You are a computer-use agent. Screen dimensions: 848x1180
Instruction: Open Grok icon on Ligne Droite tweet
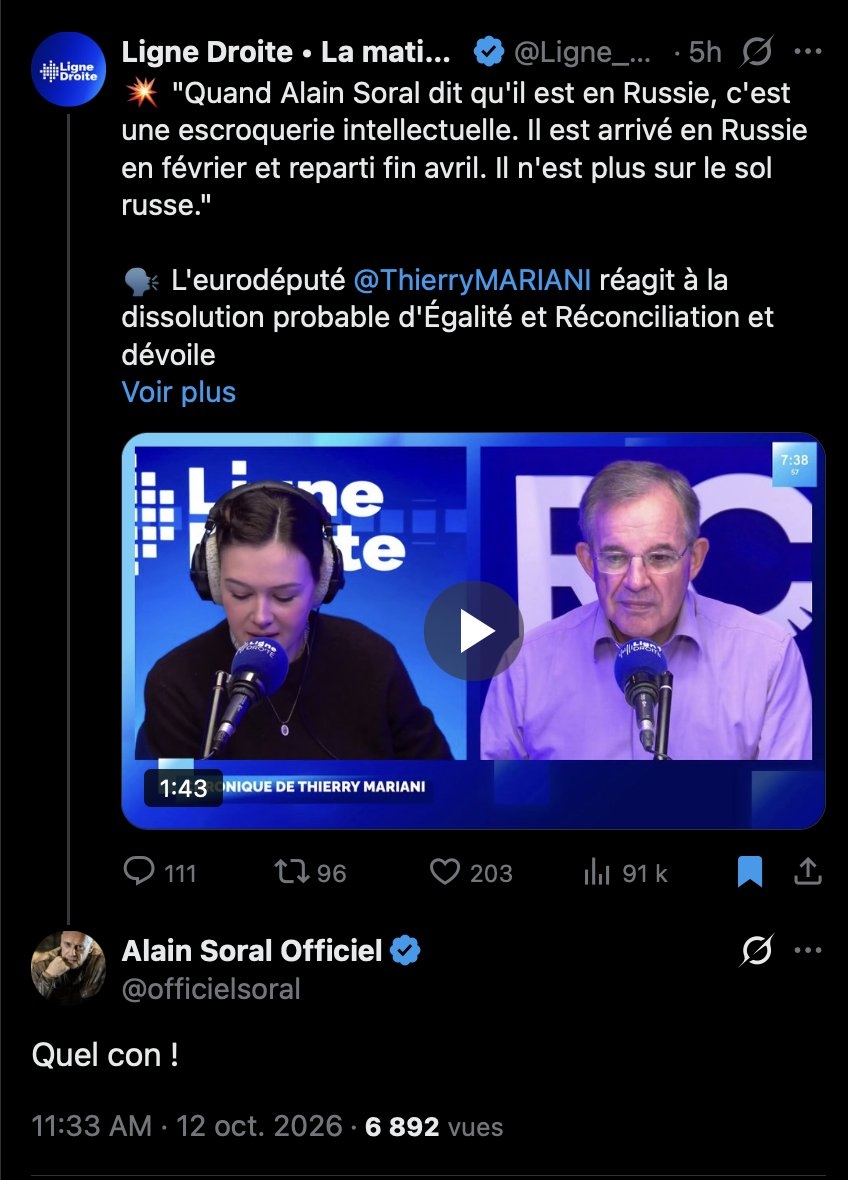click(756, 52)
